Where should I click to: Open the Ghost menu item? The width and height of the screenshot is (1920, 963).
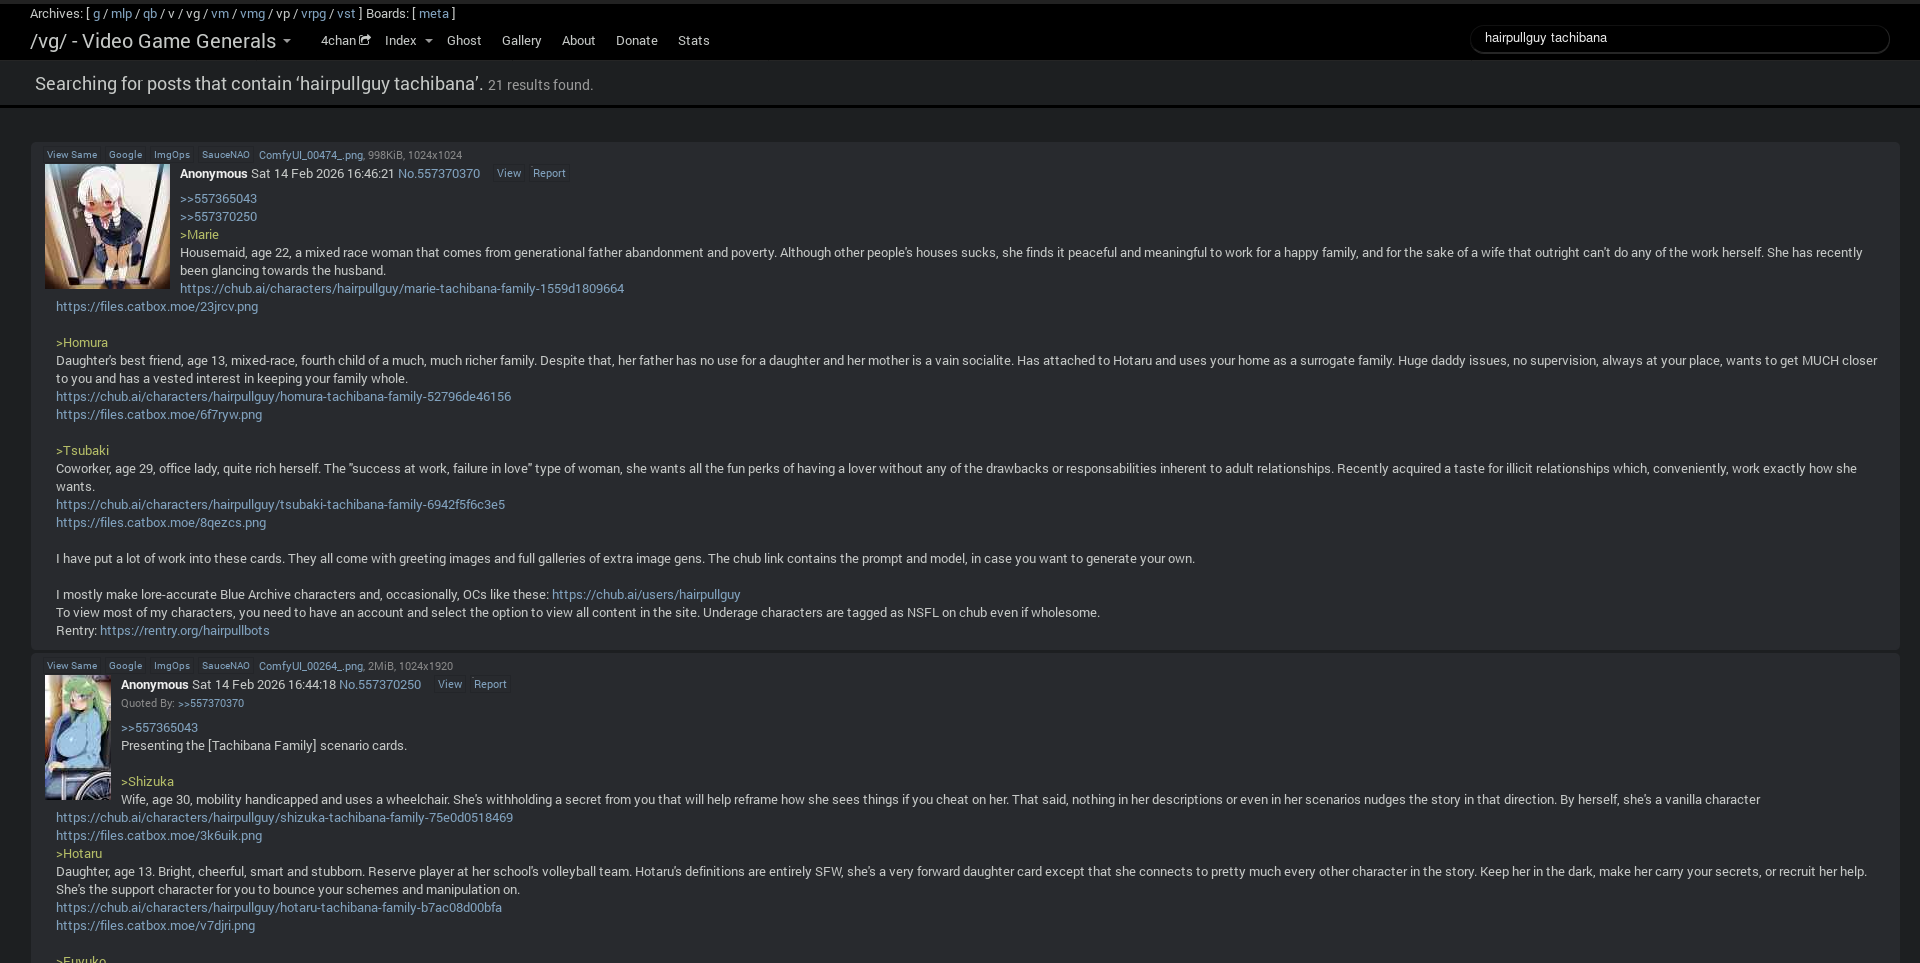464,41
